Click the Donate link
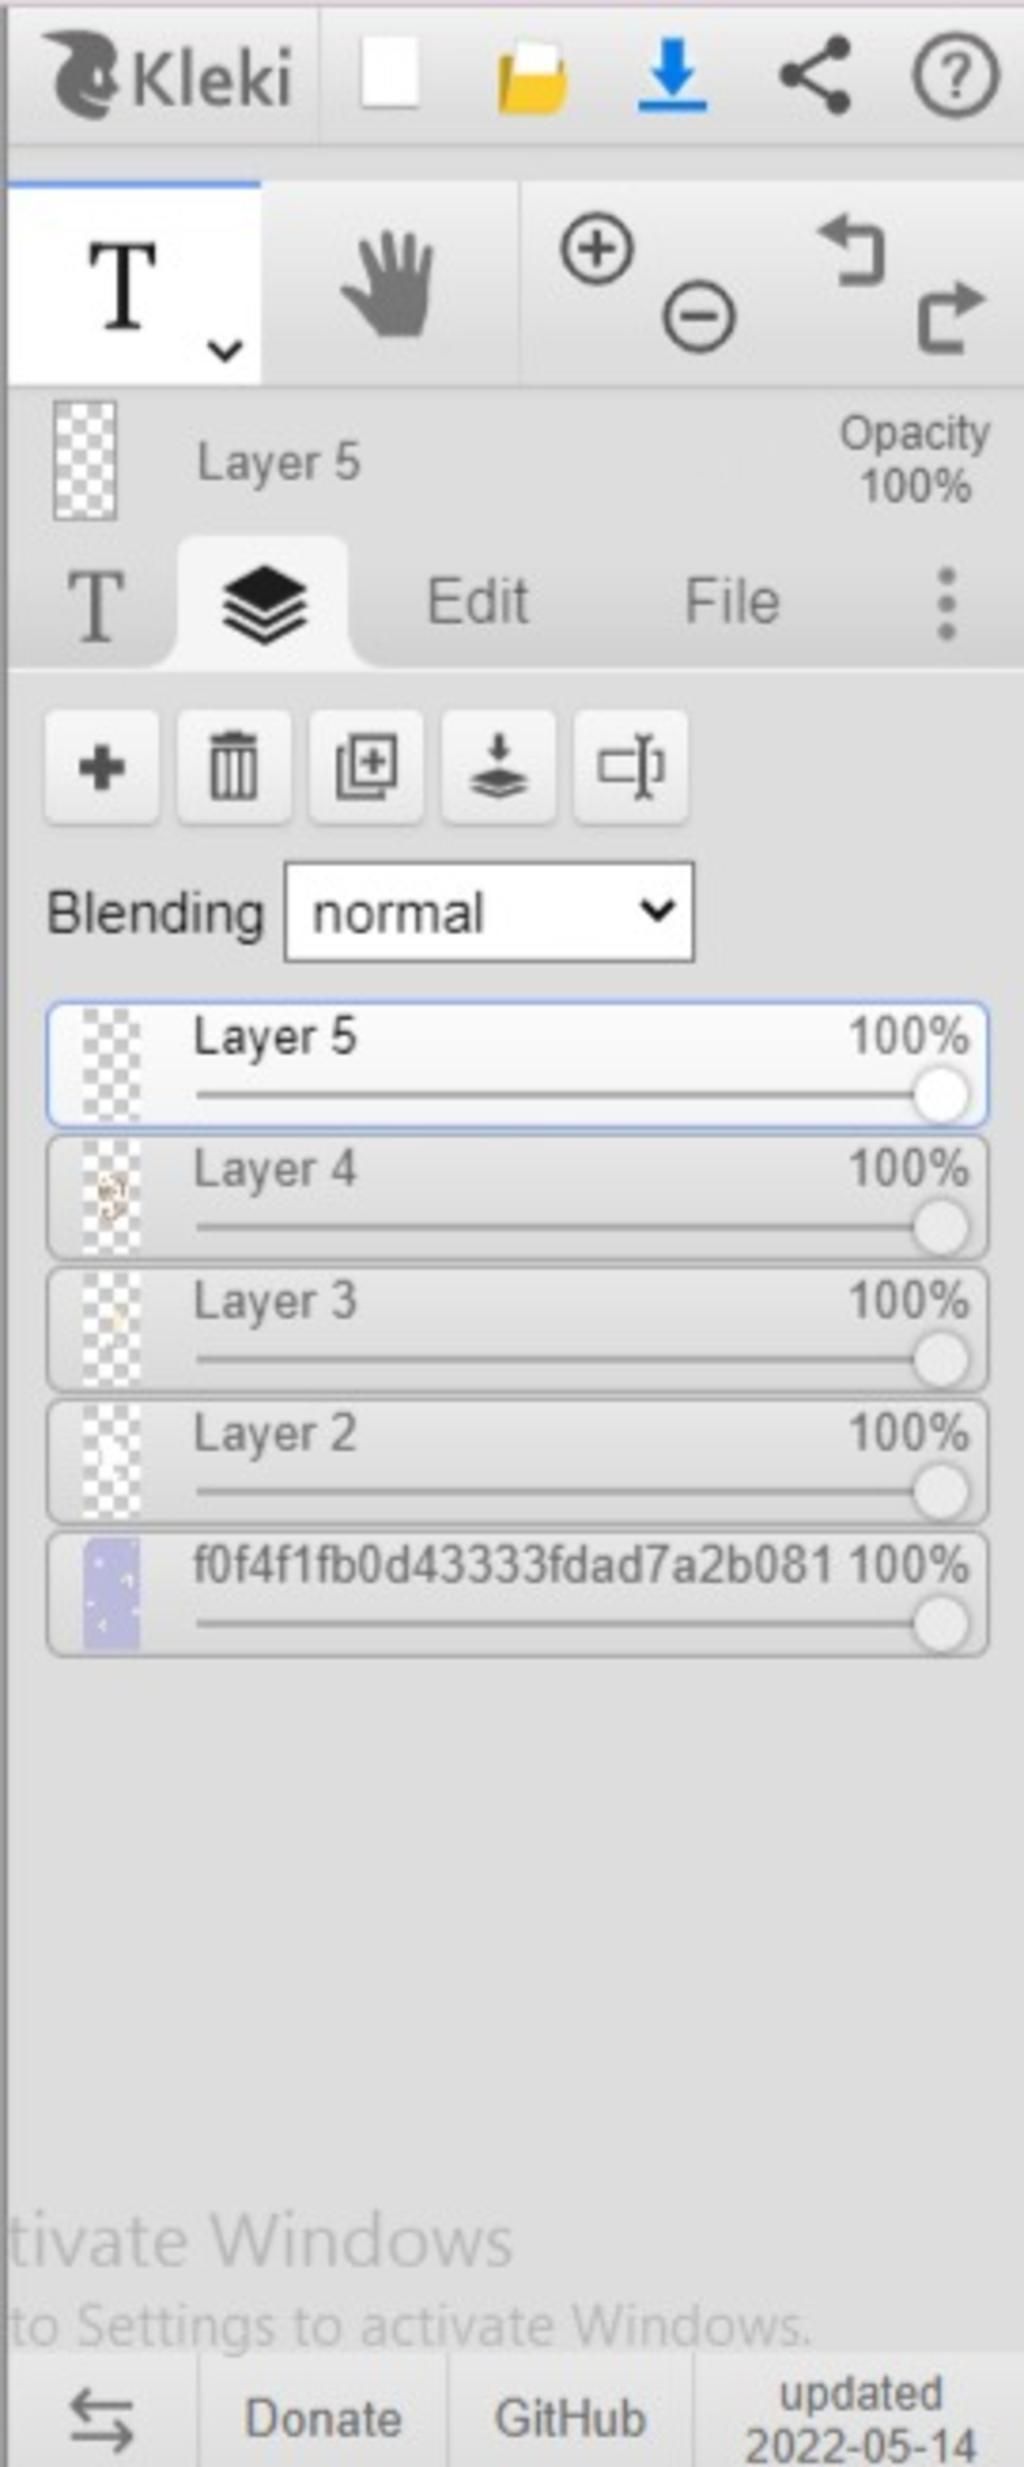 pyautogui.click(x=323, y=2418)
